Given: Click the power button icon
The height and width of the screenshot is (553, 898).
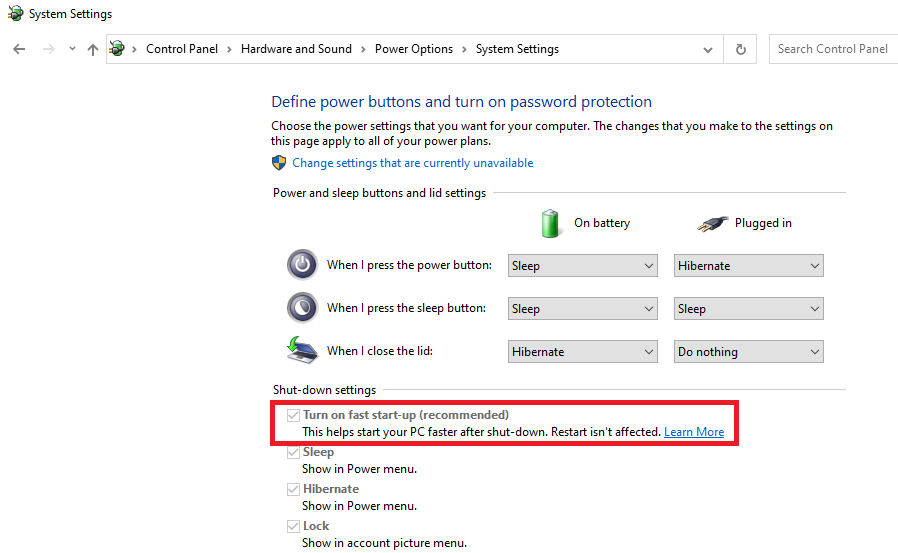Looking at the screenshot, I should [x=302, y=265].
